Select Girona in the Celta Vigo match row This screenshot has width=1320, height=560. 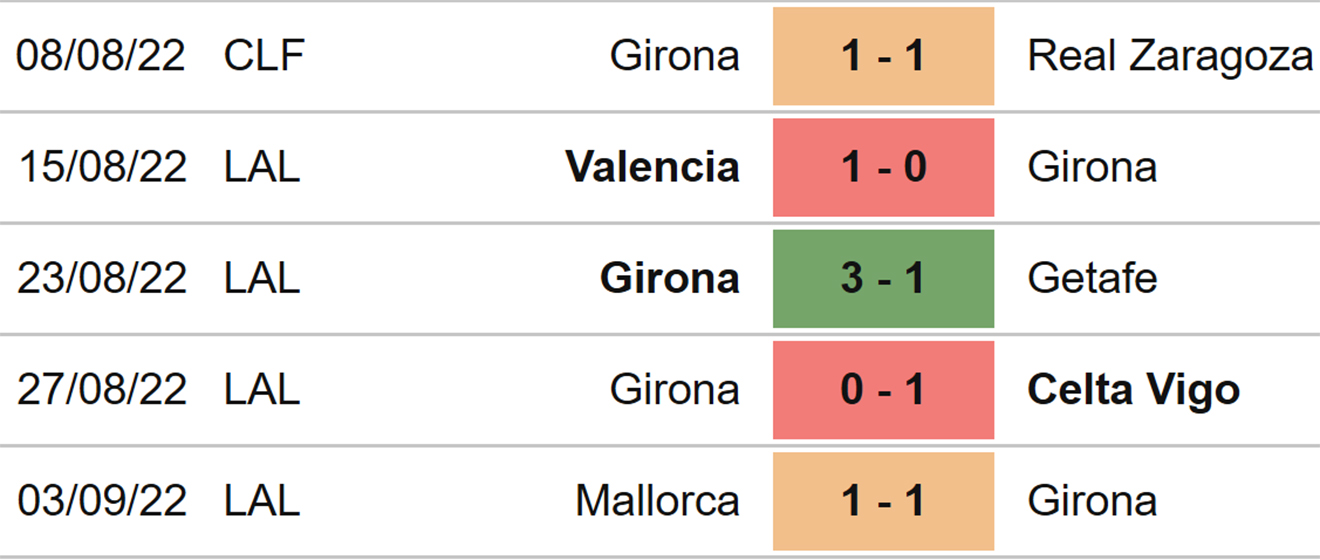tap(675, 389)
